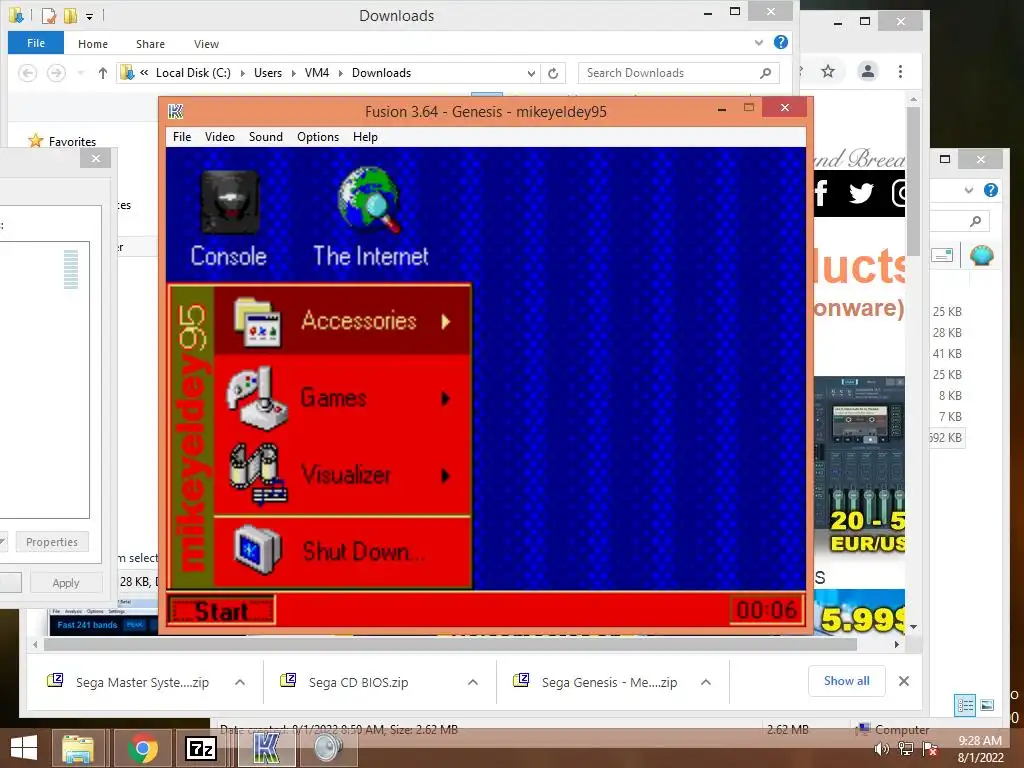Image resolution: width=1024 pixels, height=768 pixels.
Task: Open the Chrome profile avatar
Action: click(867, 71)
